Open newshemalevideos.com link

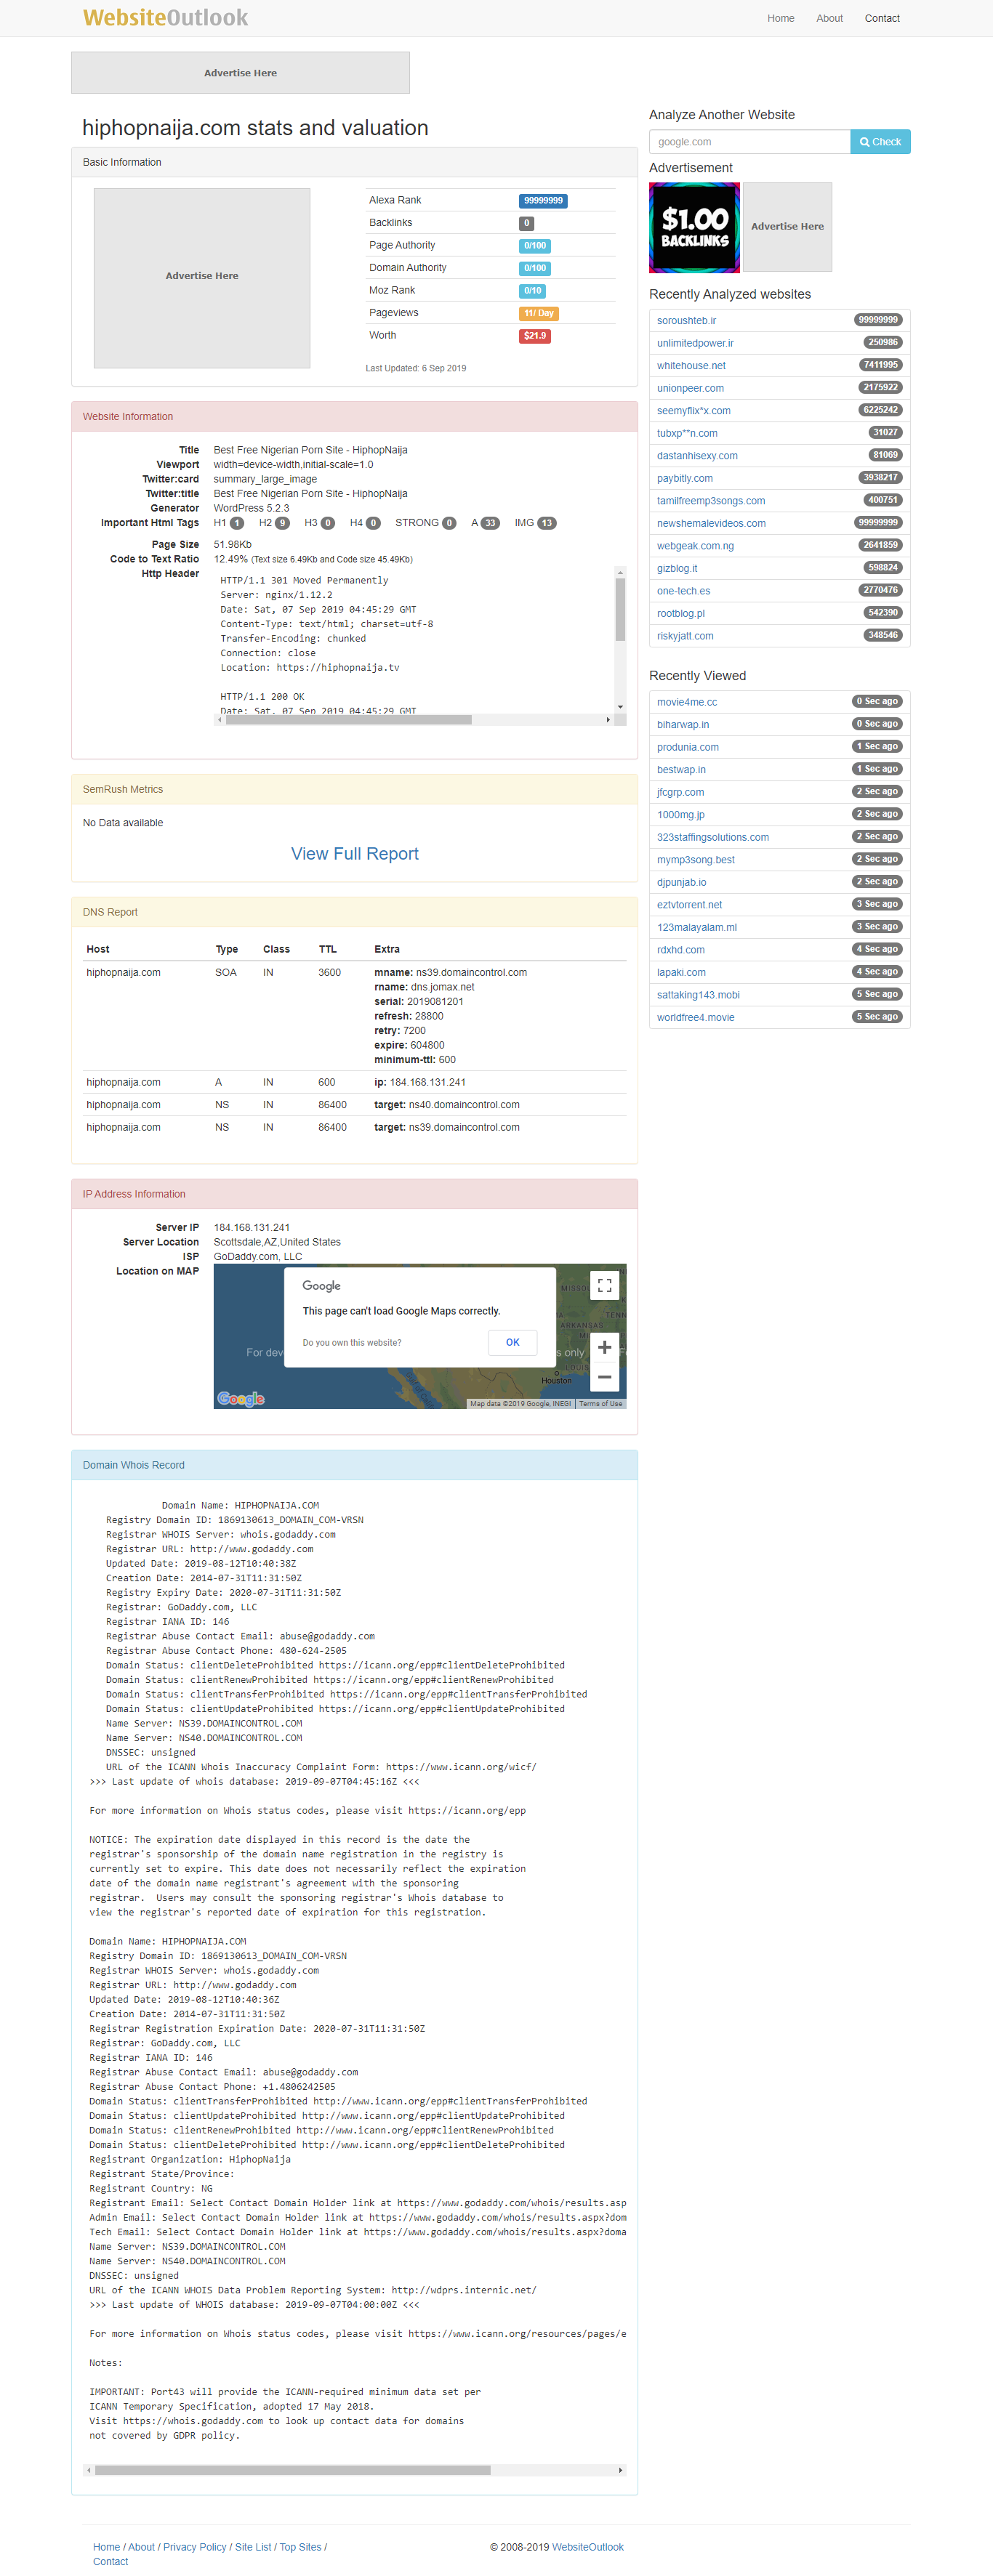pos(711,523)
